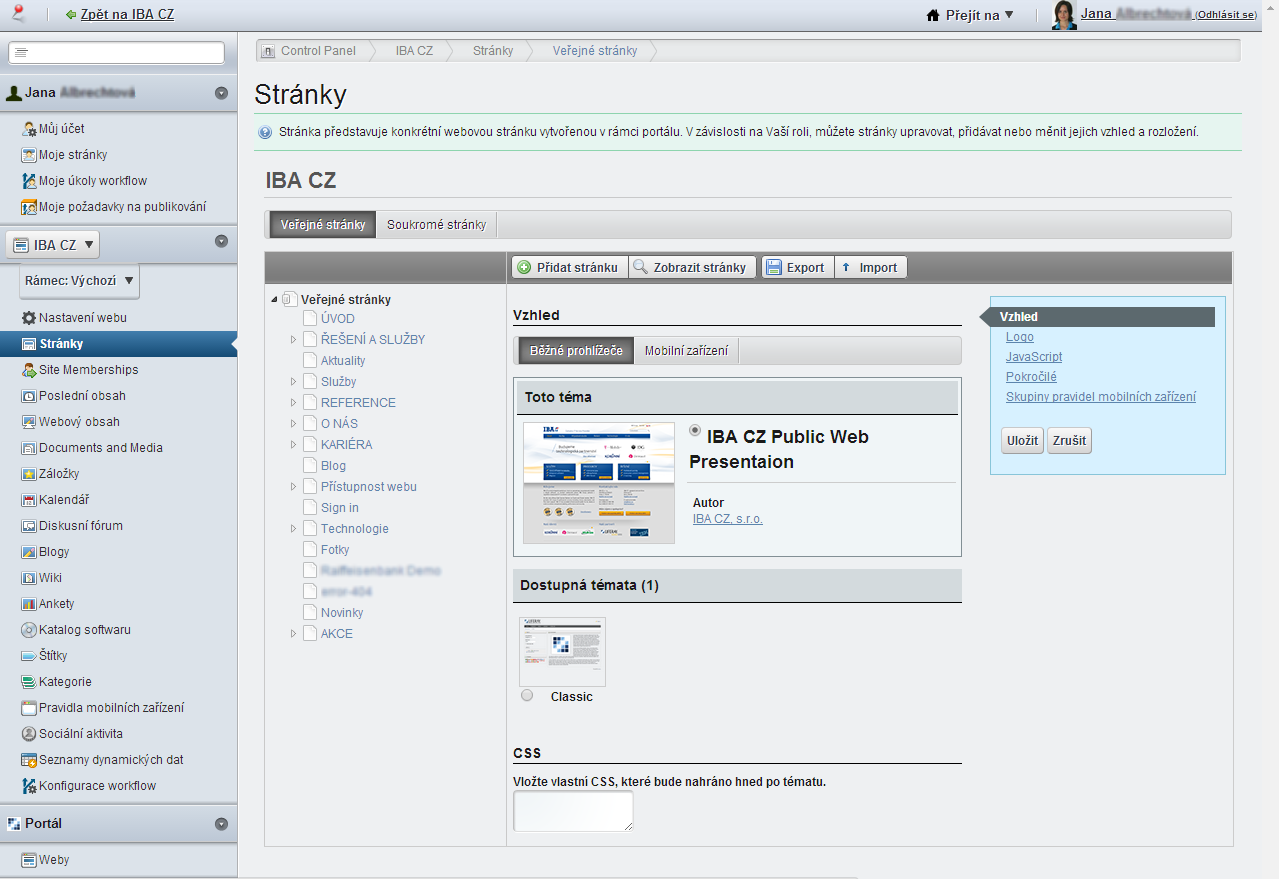Screen dimensions: 1281x879
Task: Click Moje požadavky na publikování icon
Action: pos(29,207)
